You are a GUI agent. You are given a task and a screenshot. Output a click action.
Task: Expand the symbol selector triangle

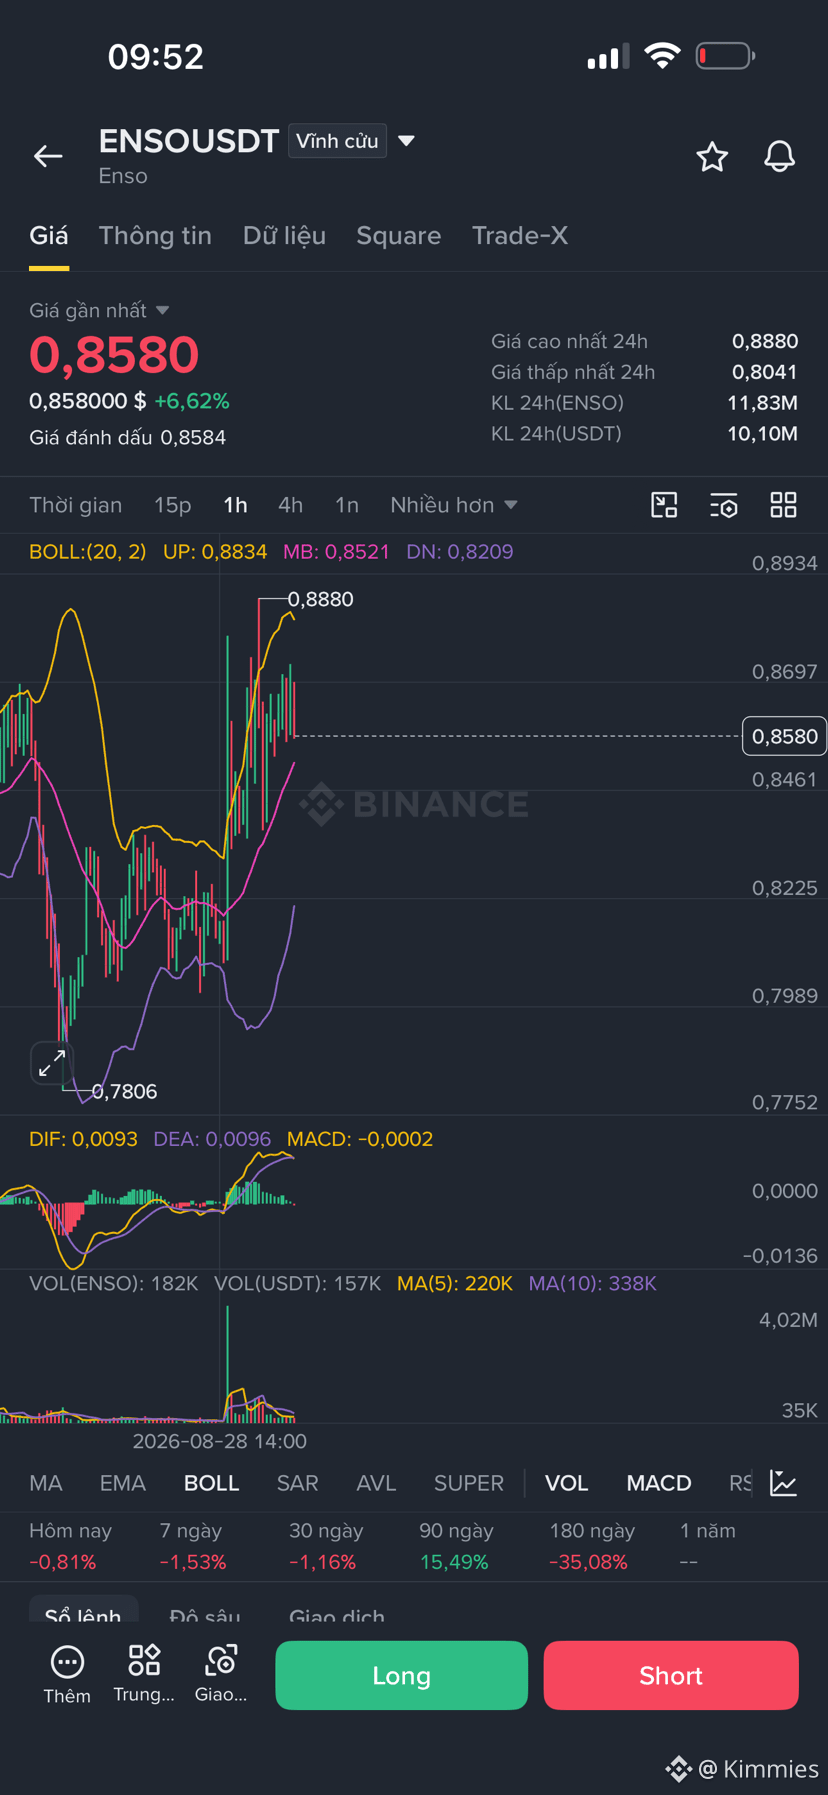(x=406, y=141)
